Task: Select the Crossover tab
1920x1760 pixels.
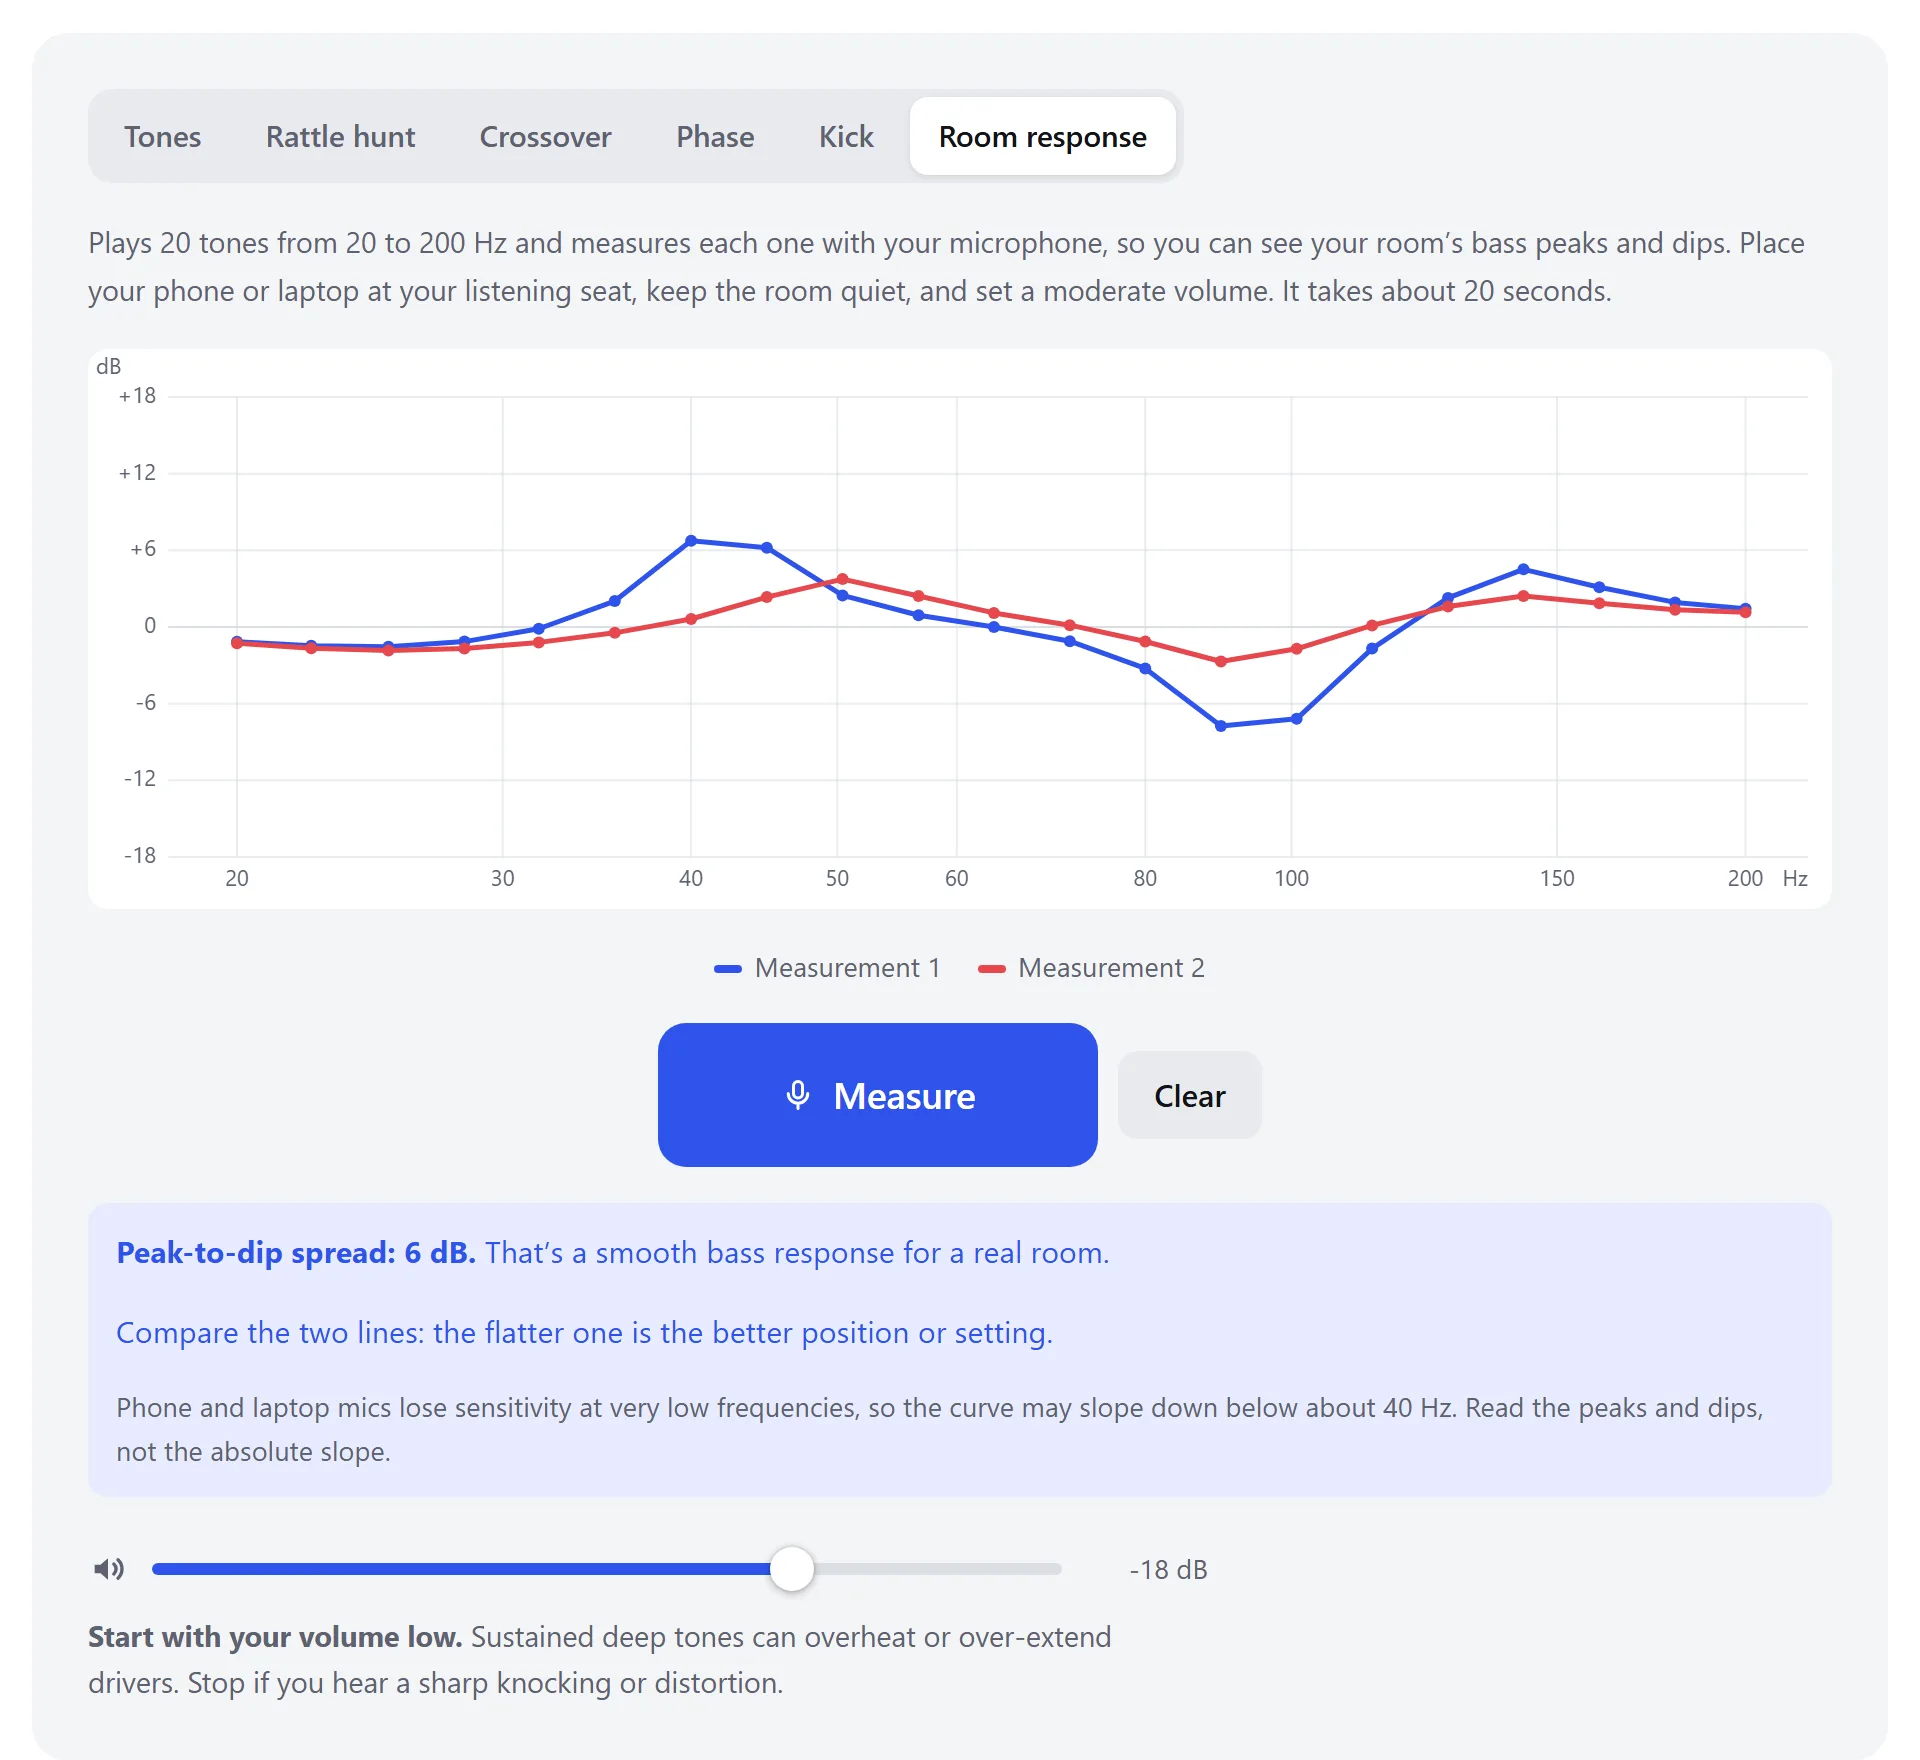Action: (545, 136)
